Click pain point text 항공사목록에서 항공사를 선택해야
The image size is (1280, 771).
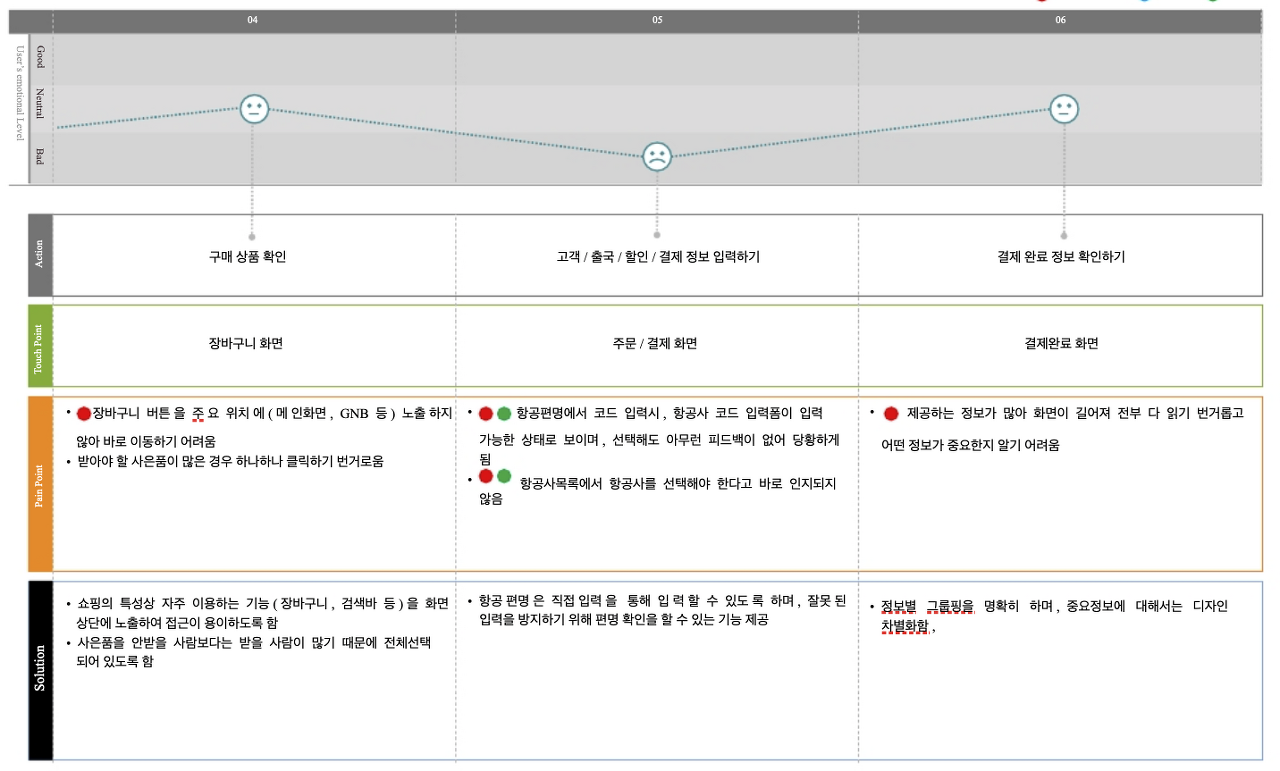[657, 490]
